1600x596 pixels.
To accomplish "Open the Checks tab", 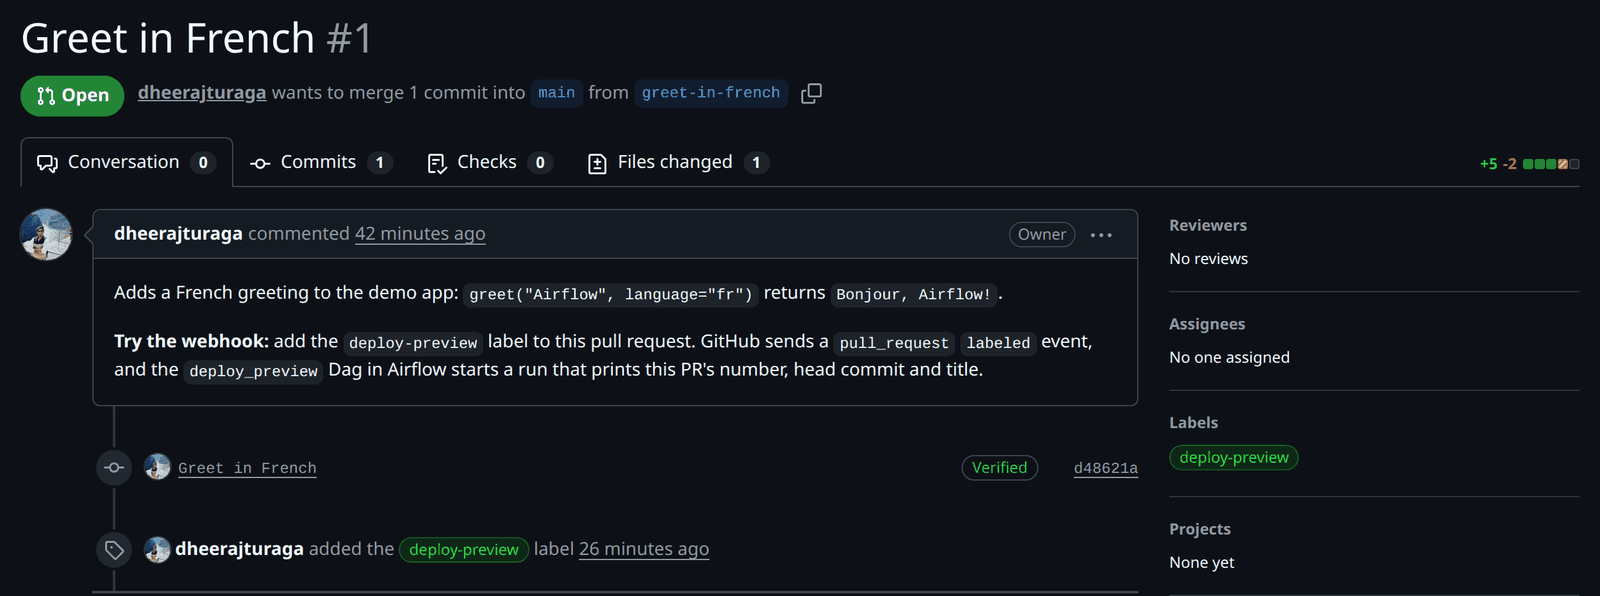I will click(489, 162).
